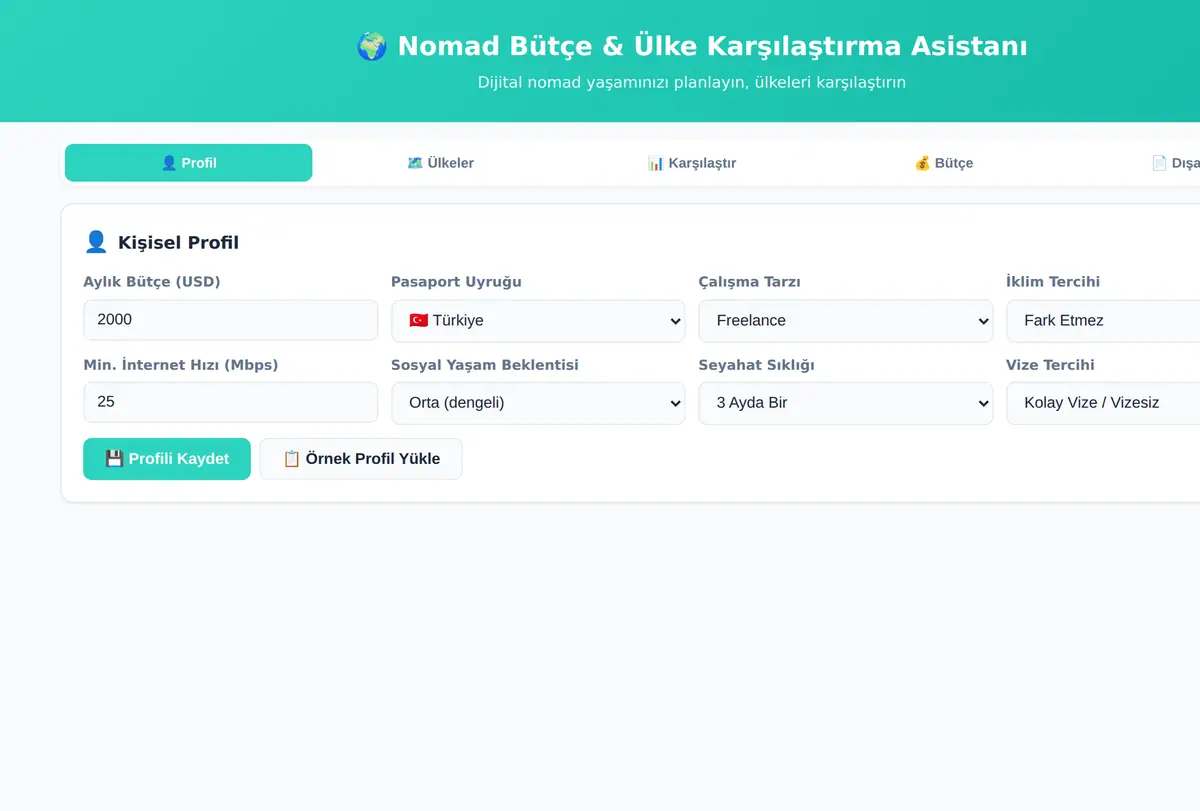Click the Aylık Bütçe (USD) label

pos(152,282)
